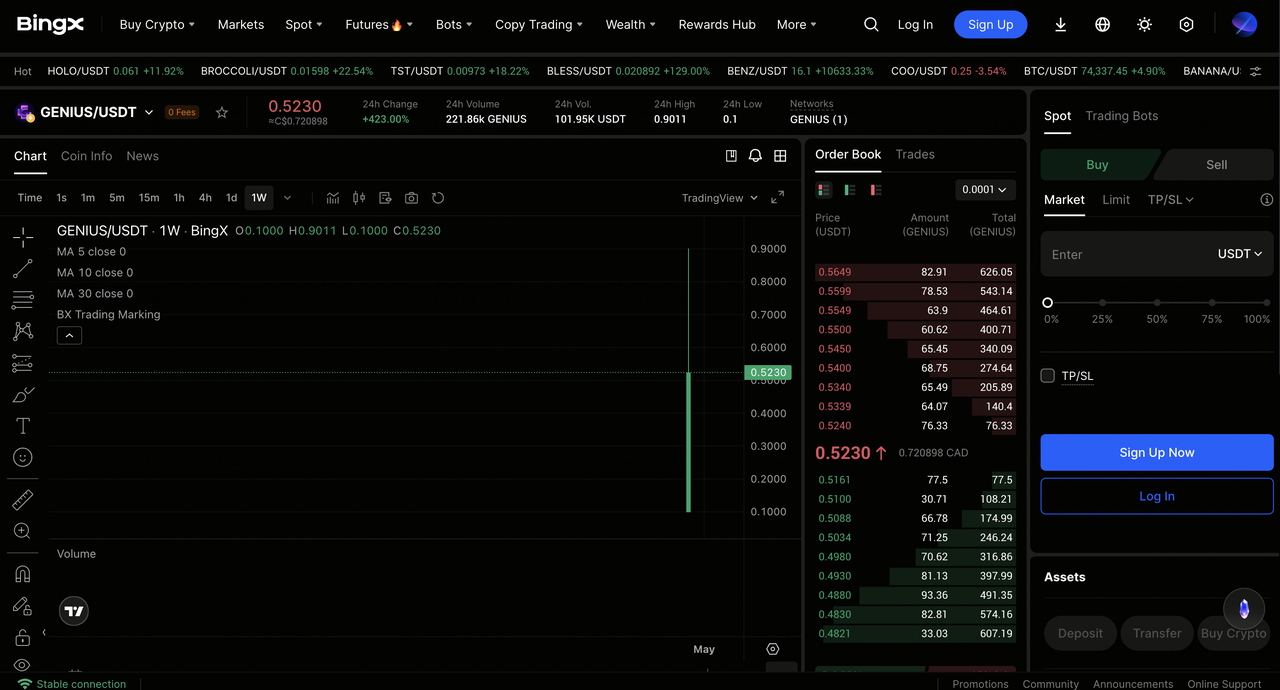Switch to the Sell side

1216,165
